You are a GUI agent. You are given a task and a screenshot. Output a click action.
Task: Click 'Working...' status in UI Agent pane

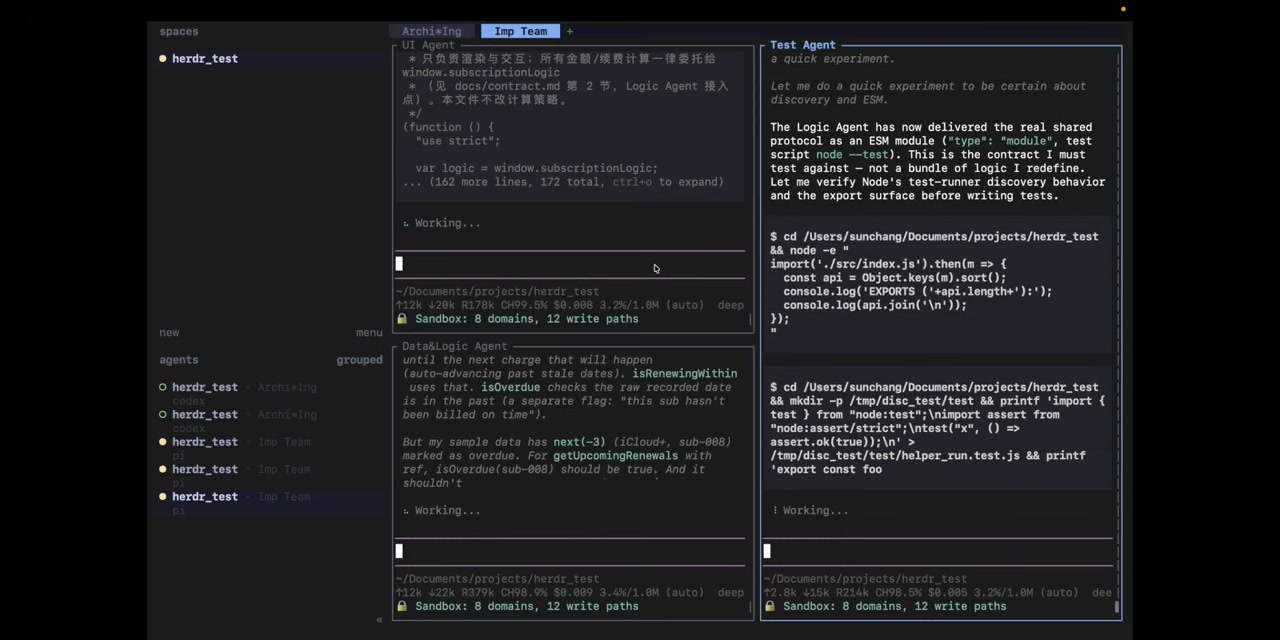[447, 223]
